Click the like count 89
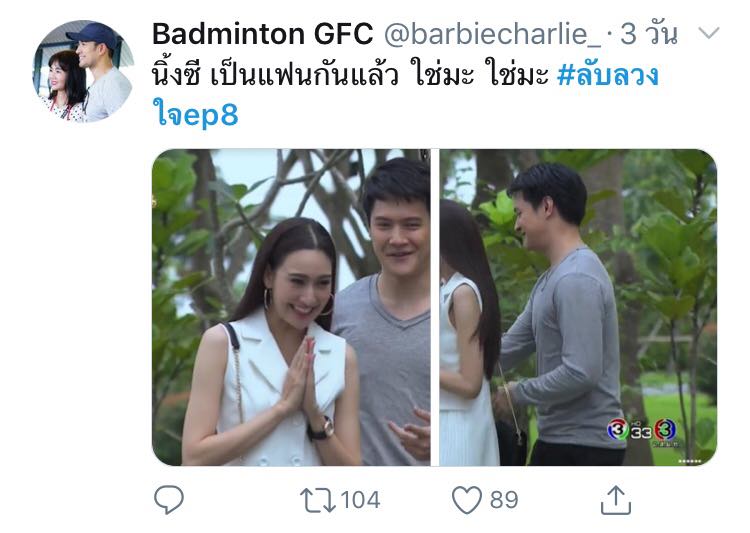Screen dimensions: 750x533 [504, 500]
